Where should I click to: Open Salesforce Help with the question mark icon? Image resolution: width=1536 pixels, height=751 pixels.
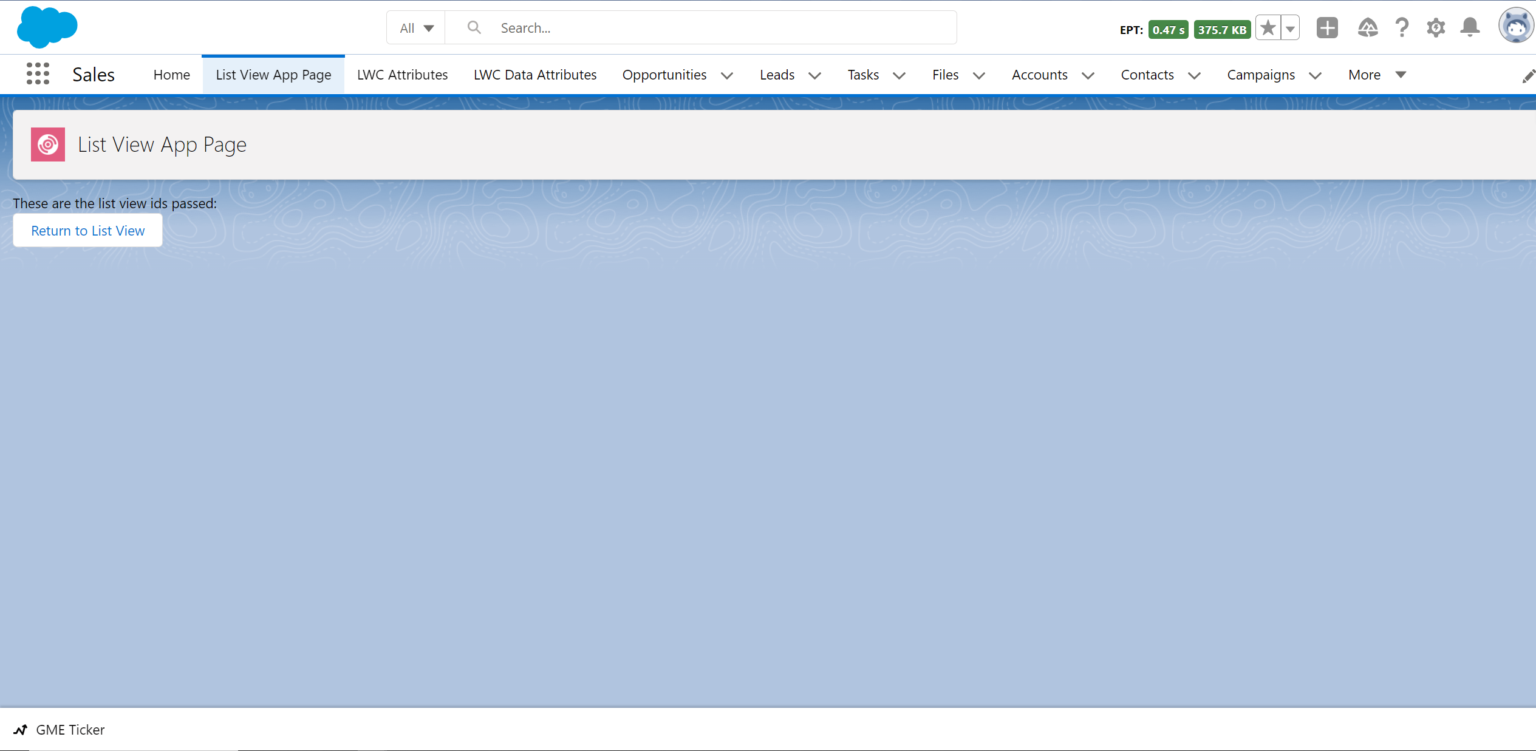tap(1401, 27)
